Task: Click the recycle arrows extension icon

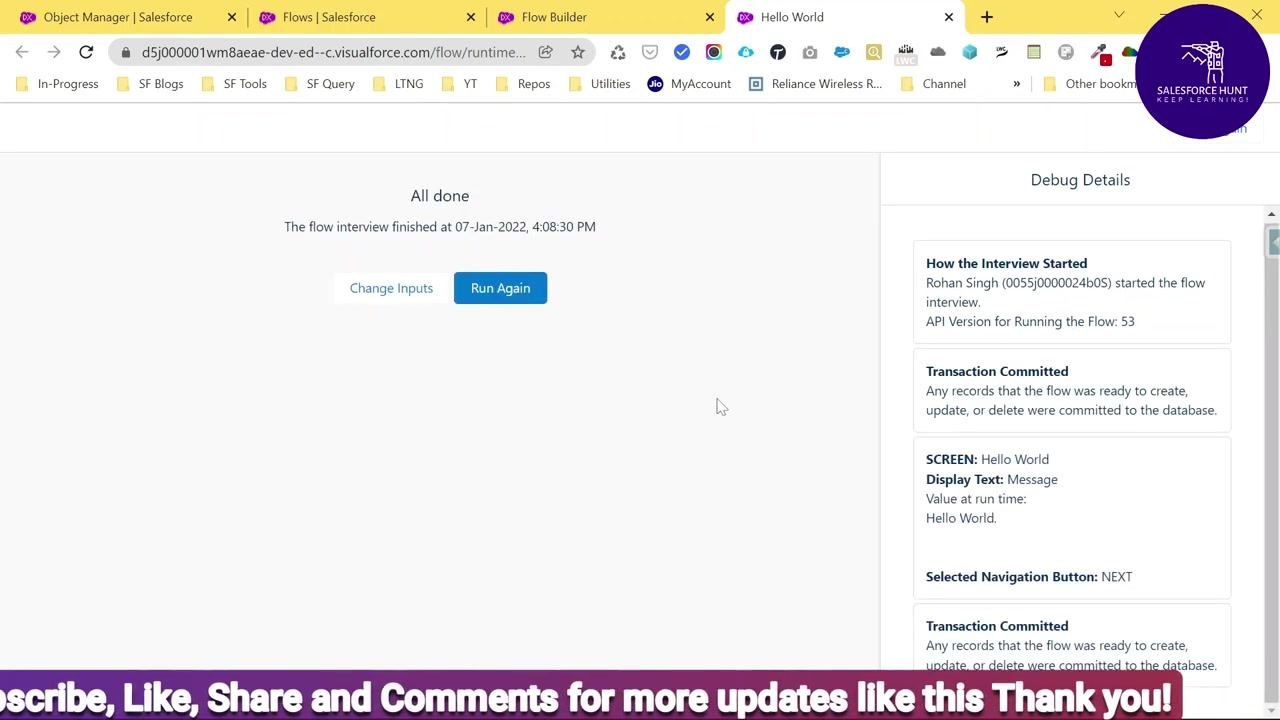Action: 618,52
